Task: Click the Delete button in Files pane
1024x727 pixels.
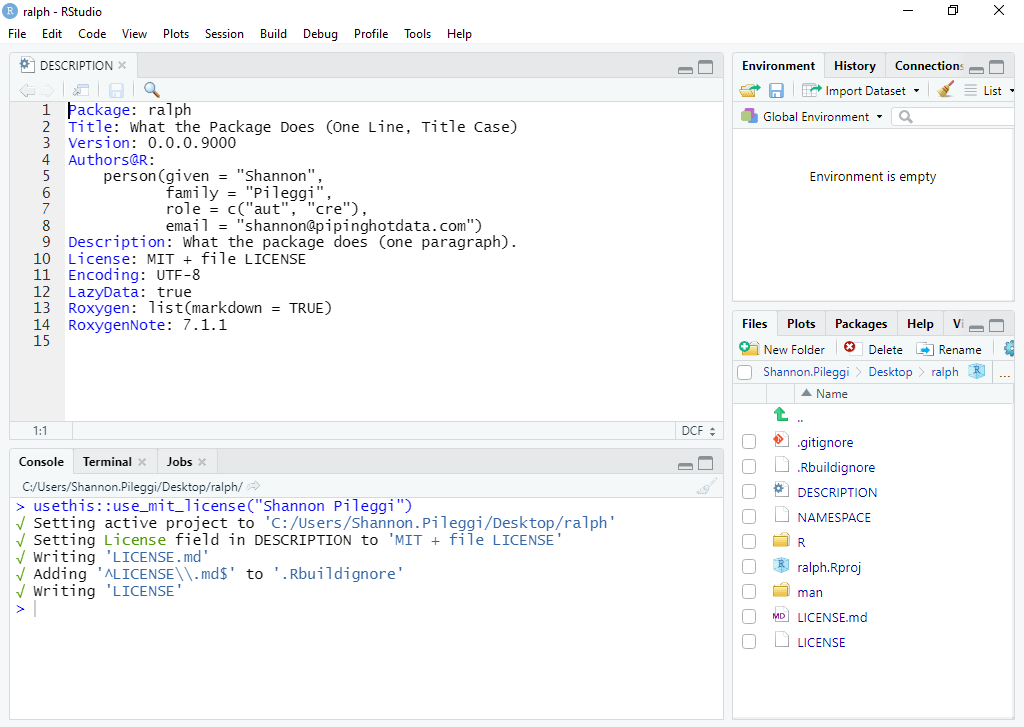Action: (873, 349)
